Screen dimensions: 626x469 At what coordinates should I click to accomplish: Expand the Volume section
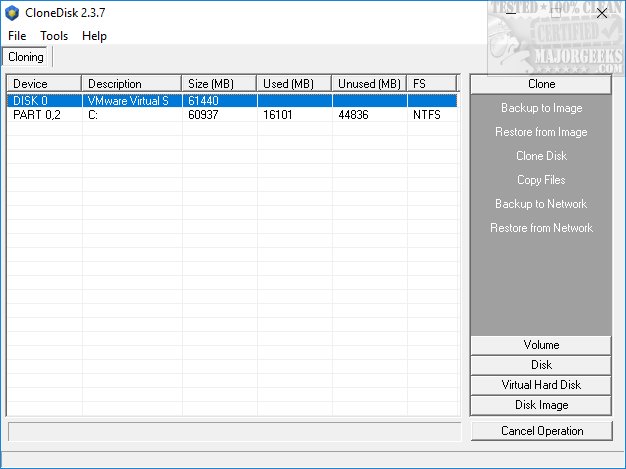pos(541,345)
